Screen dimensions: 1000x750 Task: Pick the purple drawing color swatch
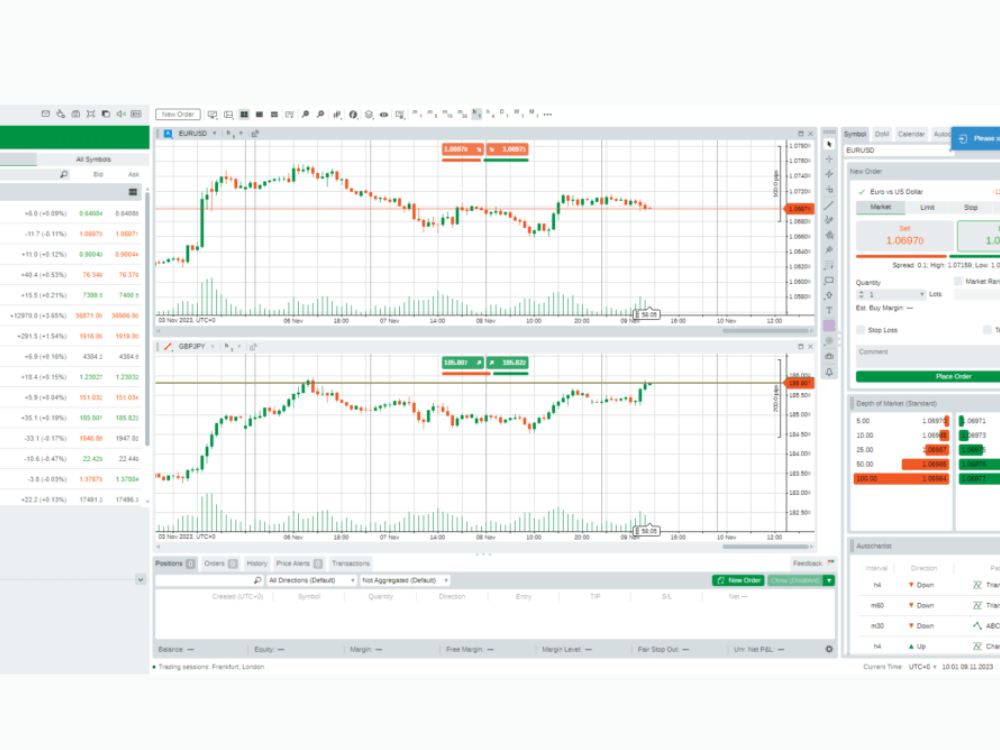pos(829,326)
